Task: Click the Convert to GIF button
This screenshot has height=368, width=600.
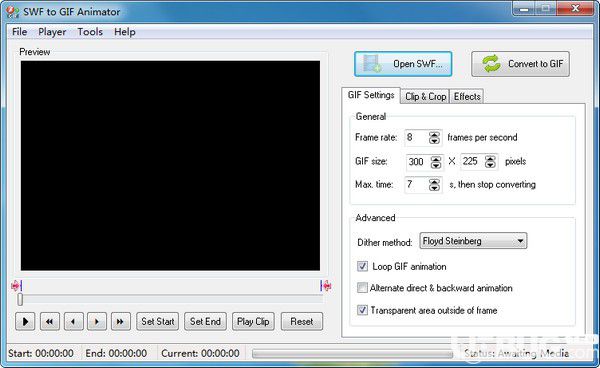Action: (x=520, y=64)
